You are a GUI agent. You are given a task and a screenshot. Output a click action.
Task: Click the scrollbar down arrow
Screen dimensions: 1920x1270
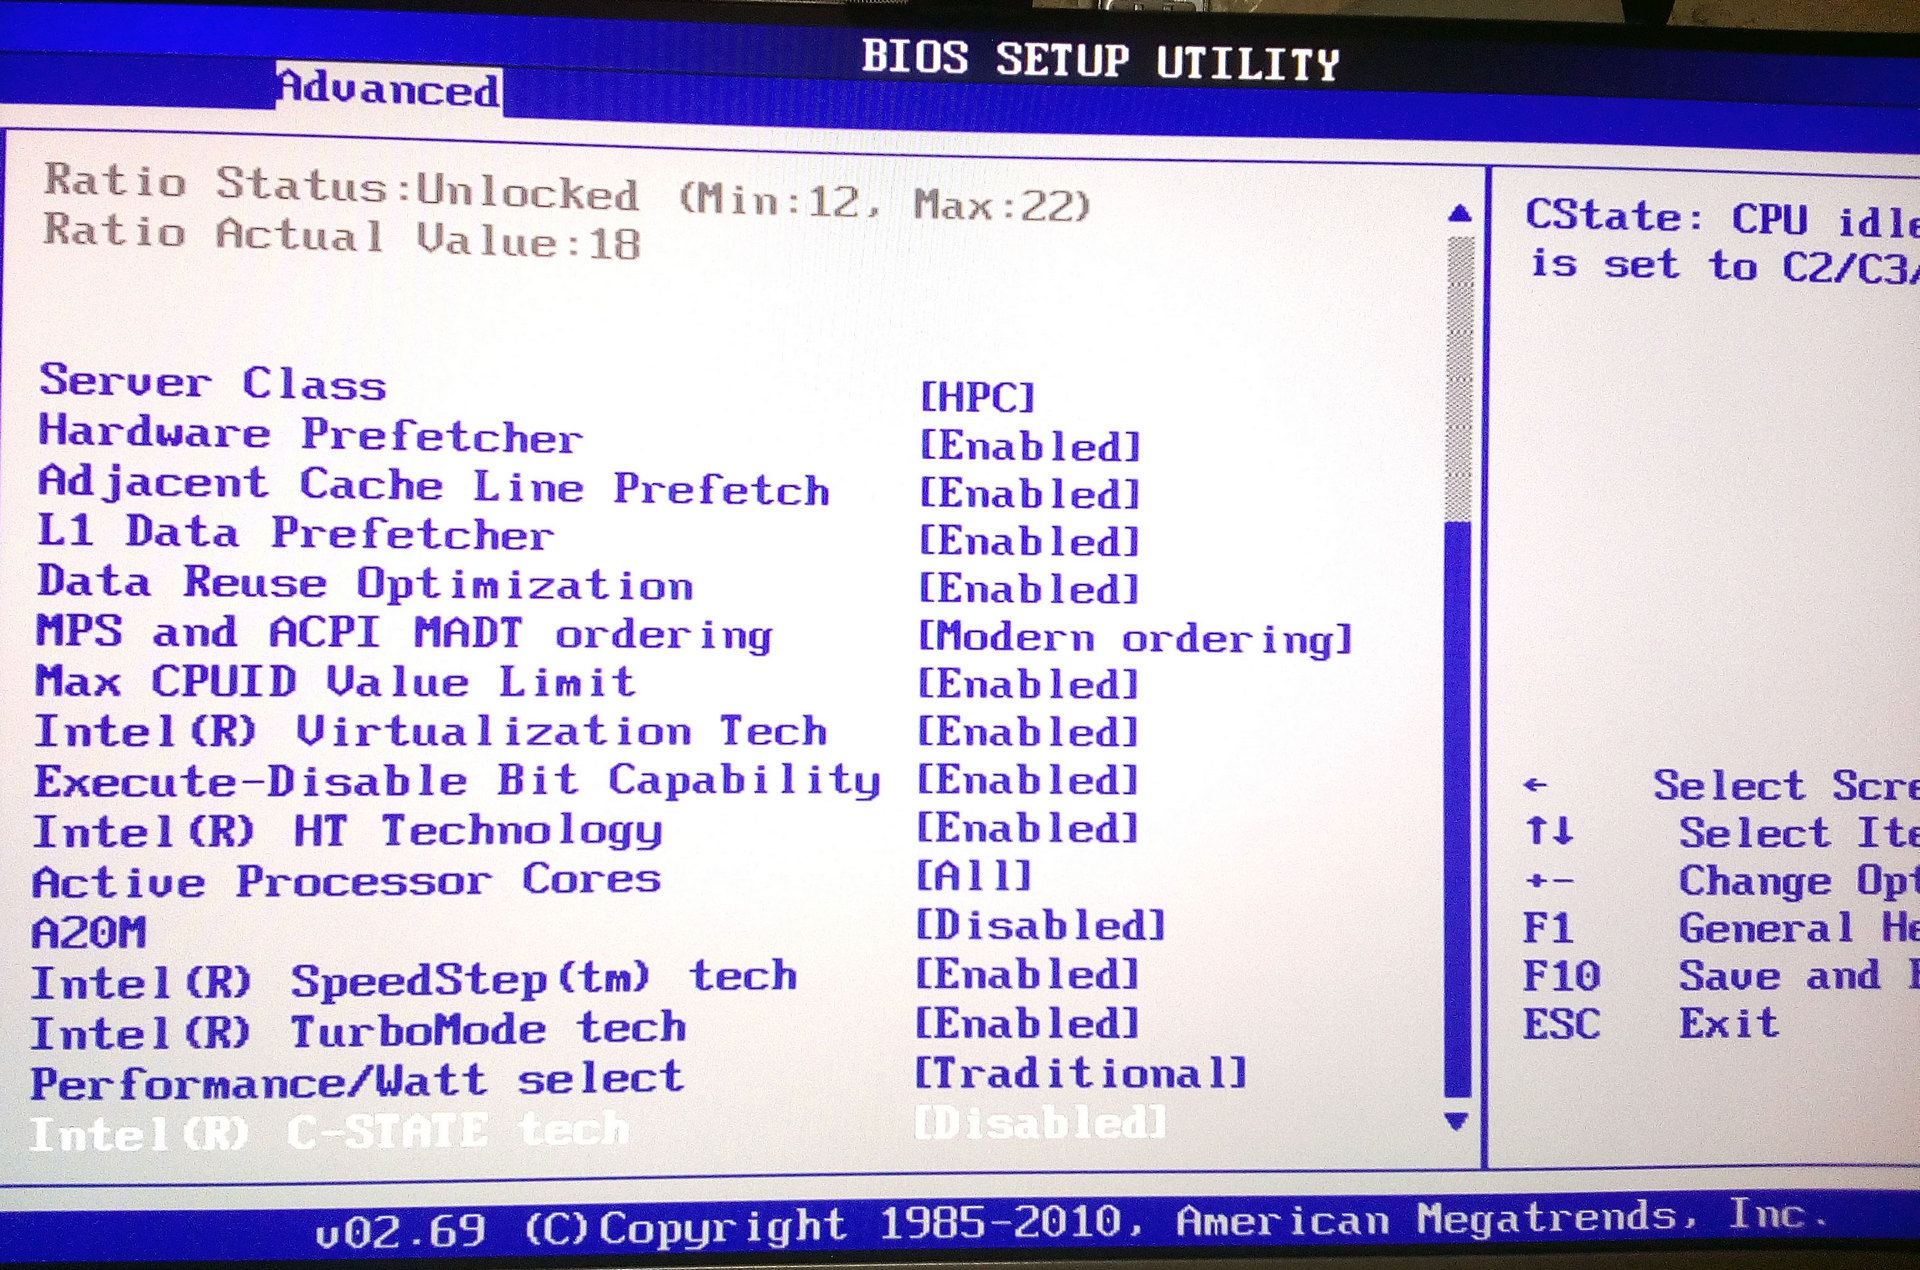[1457, 1121]
